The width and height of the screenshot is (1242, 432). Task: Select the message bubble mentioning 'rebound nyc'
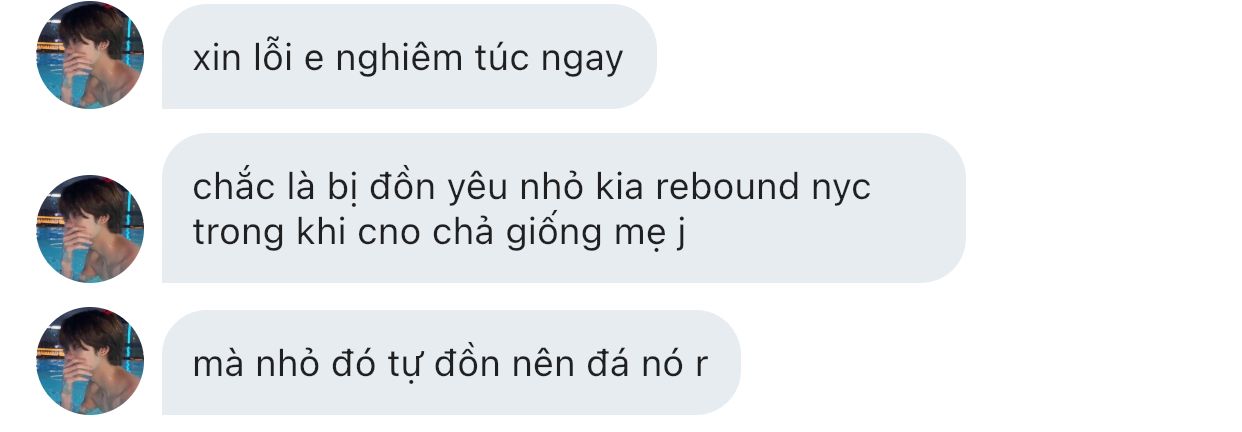pyautogui.click(x=563, y=208)
